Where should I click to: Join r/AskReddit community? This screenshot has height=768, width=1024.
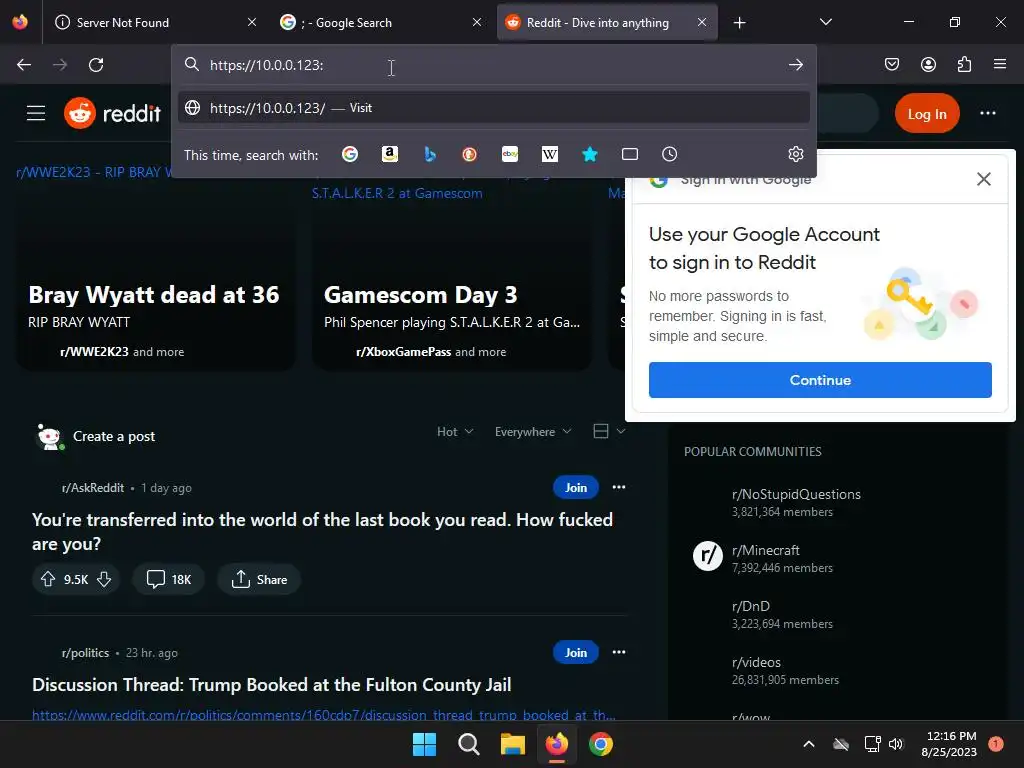575,487
